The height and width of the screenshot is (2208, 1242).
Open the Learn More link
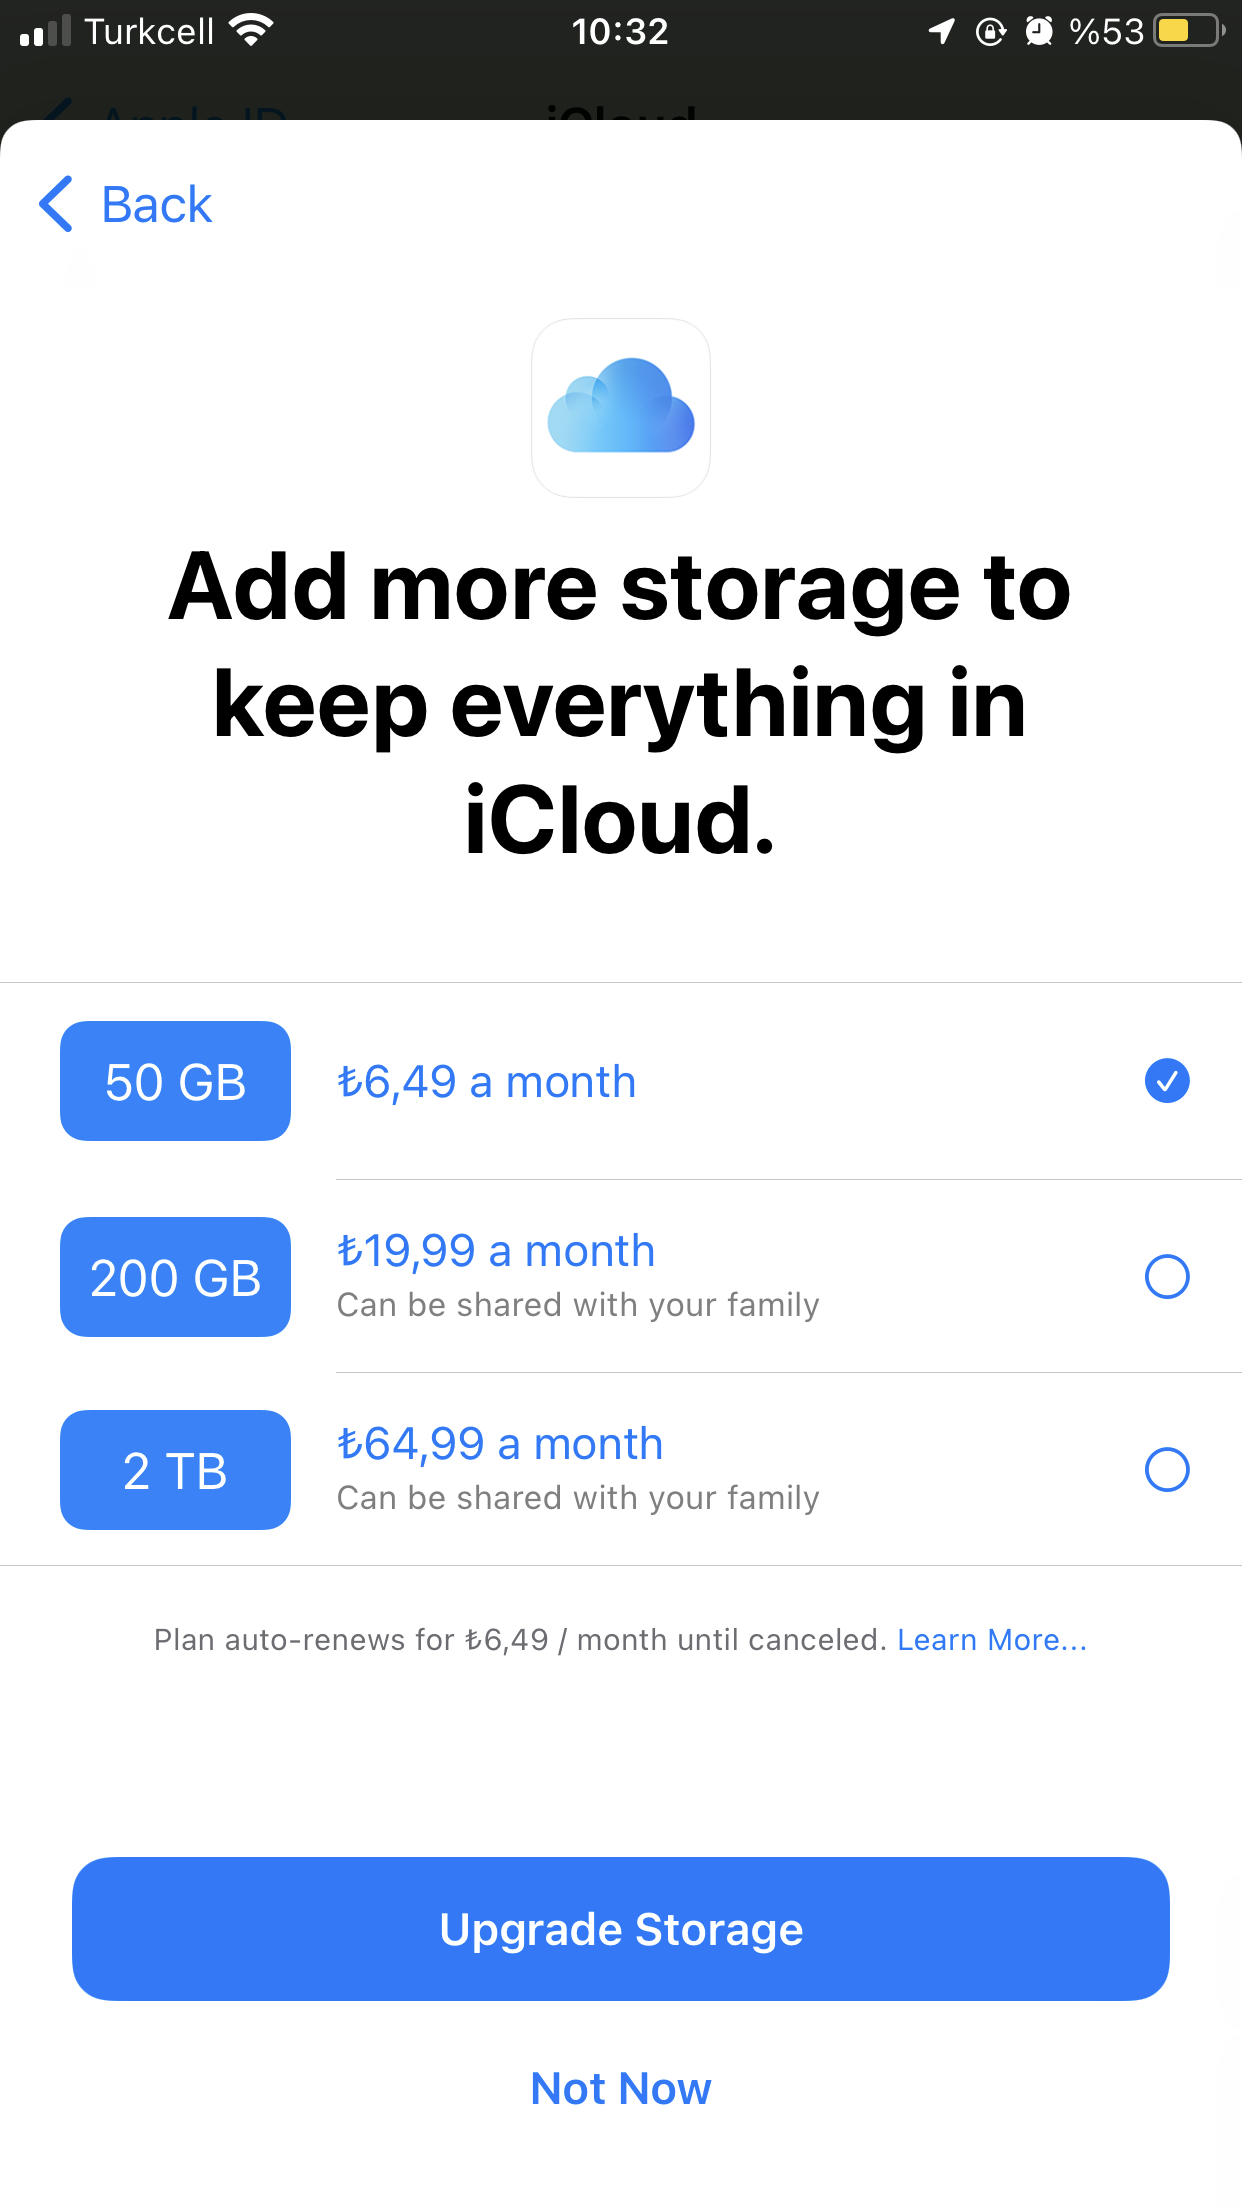[992, 1640]
